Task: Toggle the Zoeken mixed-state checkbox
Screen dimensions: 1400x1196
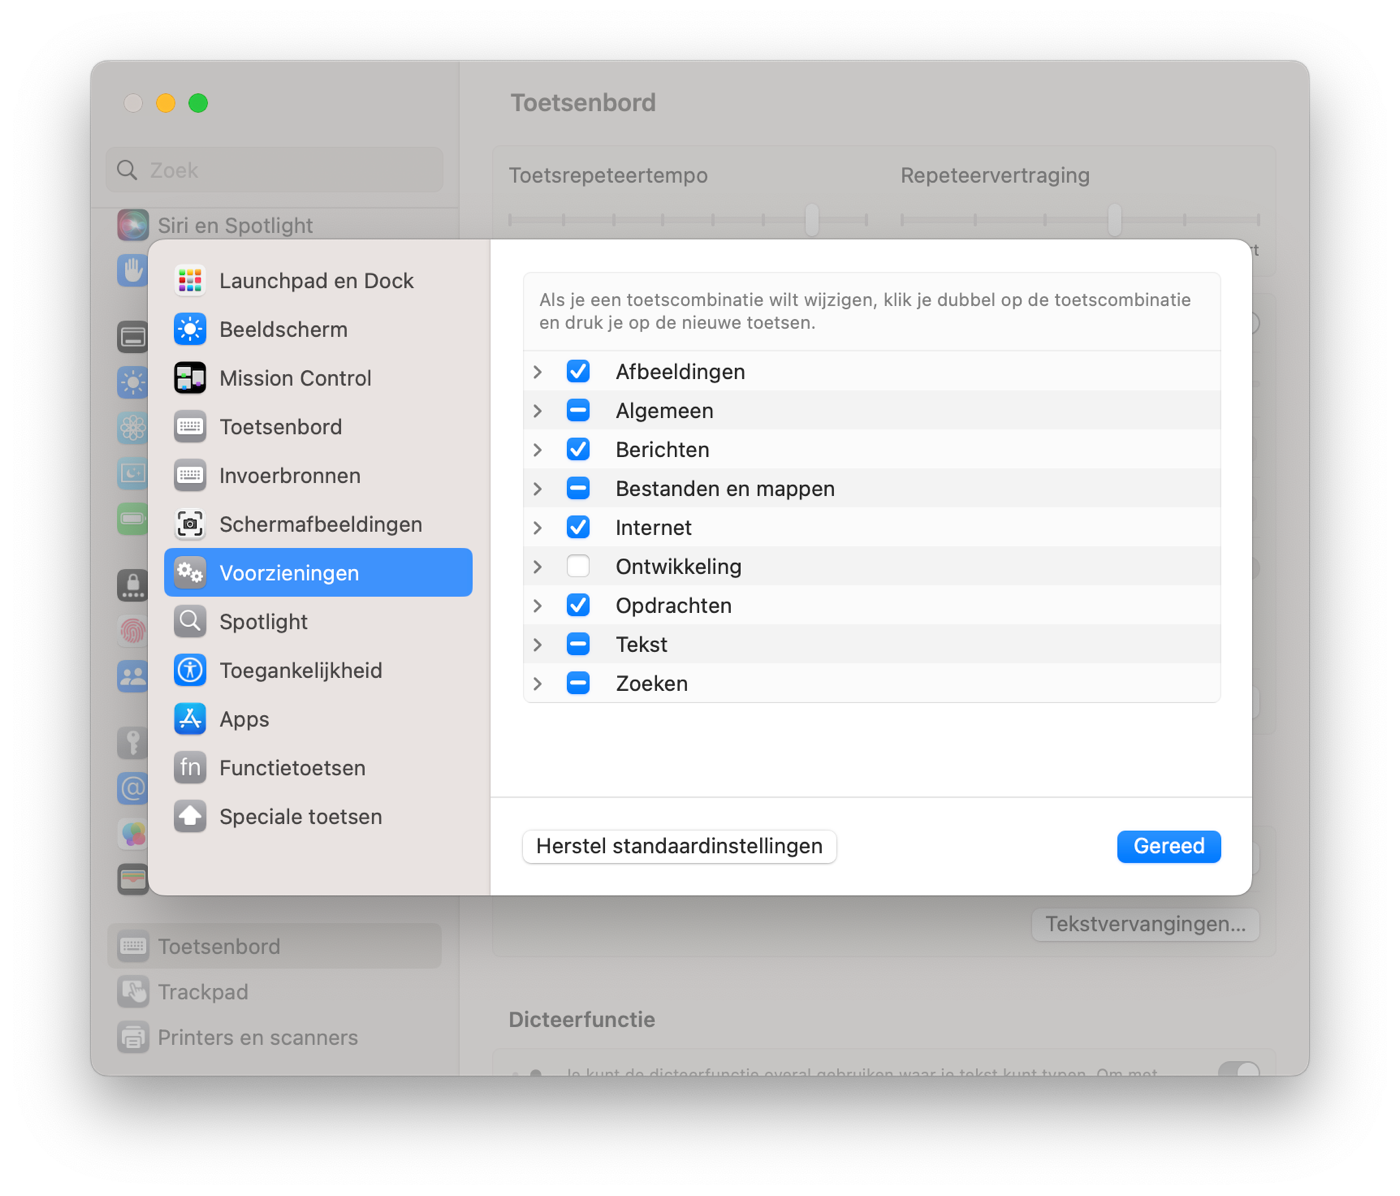Action: coord(578,683)
